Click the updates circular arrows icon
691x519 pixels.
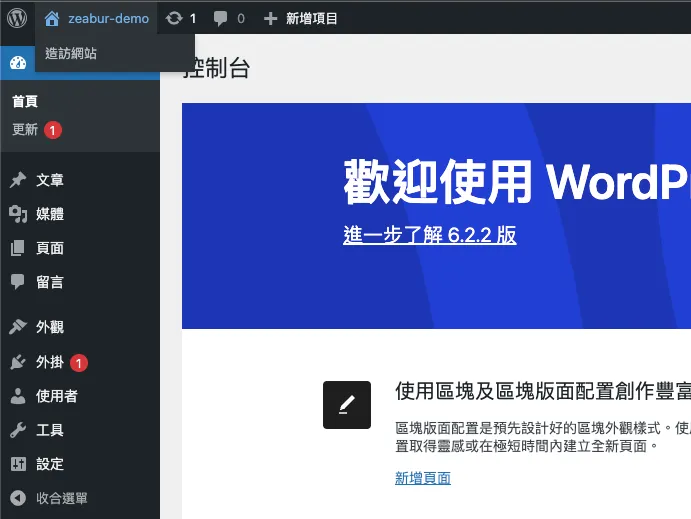coord(174,19)
